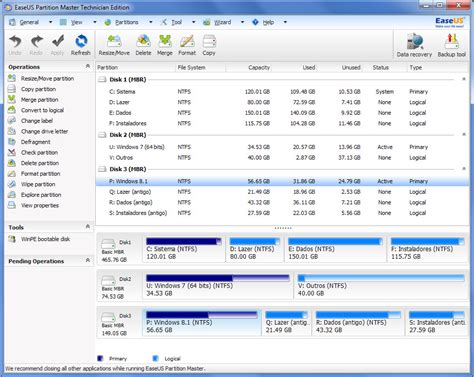This screenshot has height=377, width=474.
Task: Select the C: Sistema partition row
Action: [282, 92]
